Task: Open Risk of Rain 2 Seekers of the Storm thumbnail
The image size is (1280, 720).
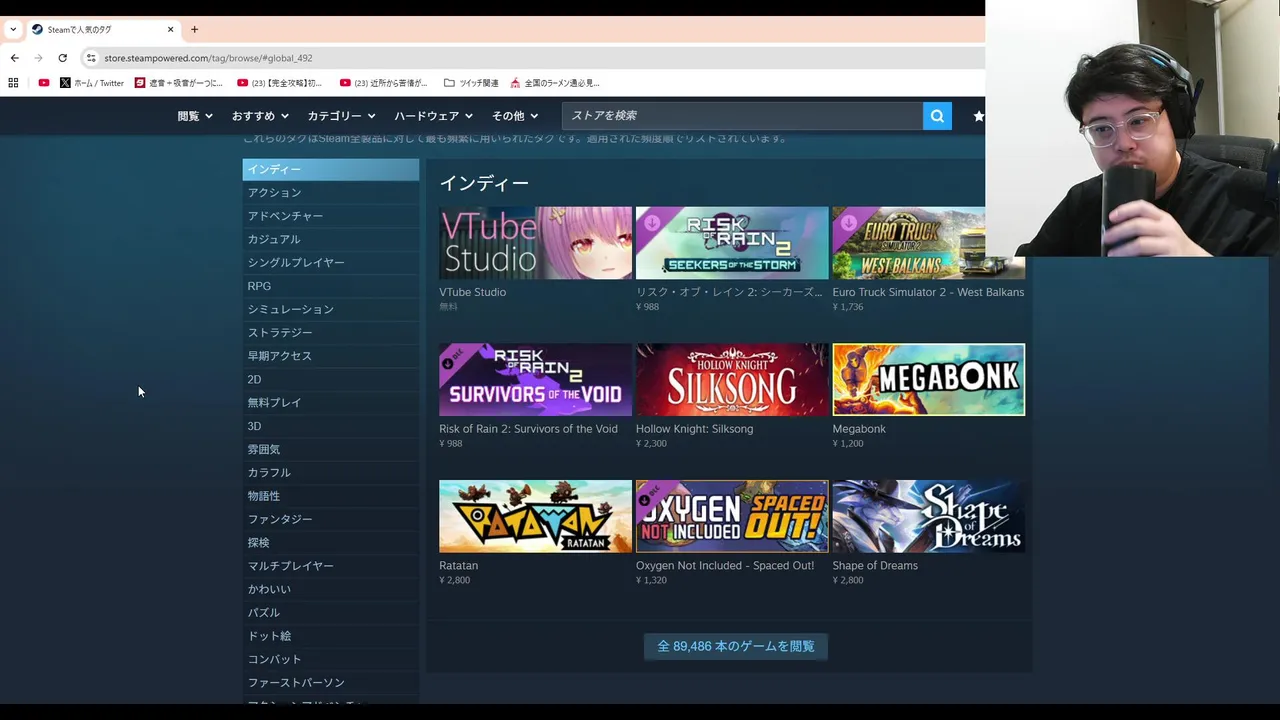Action: [x=732, y=243]
